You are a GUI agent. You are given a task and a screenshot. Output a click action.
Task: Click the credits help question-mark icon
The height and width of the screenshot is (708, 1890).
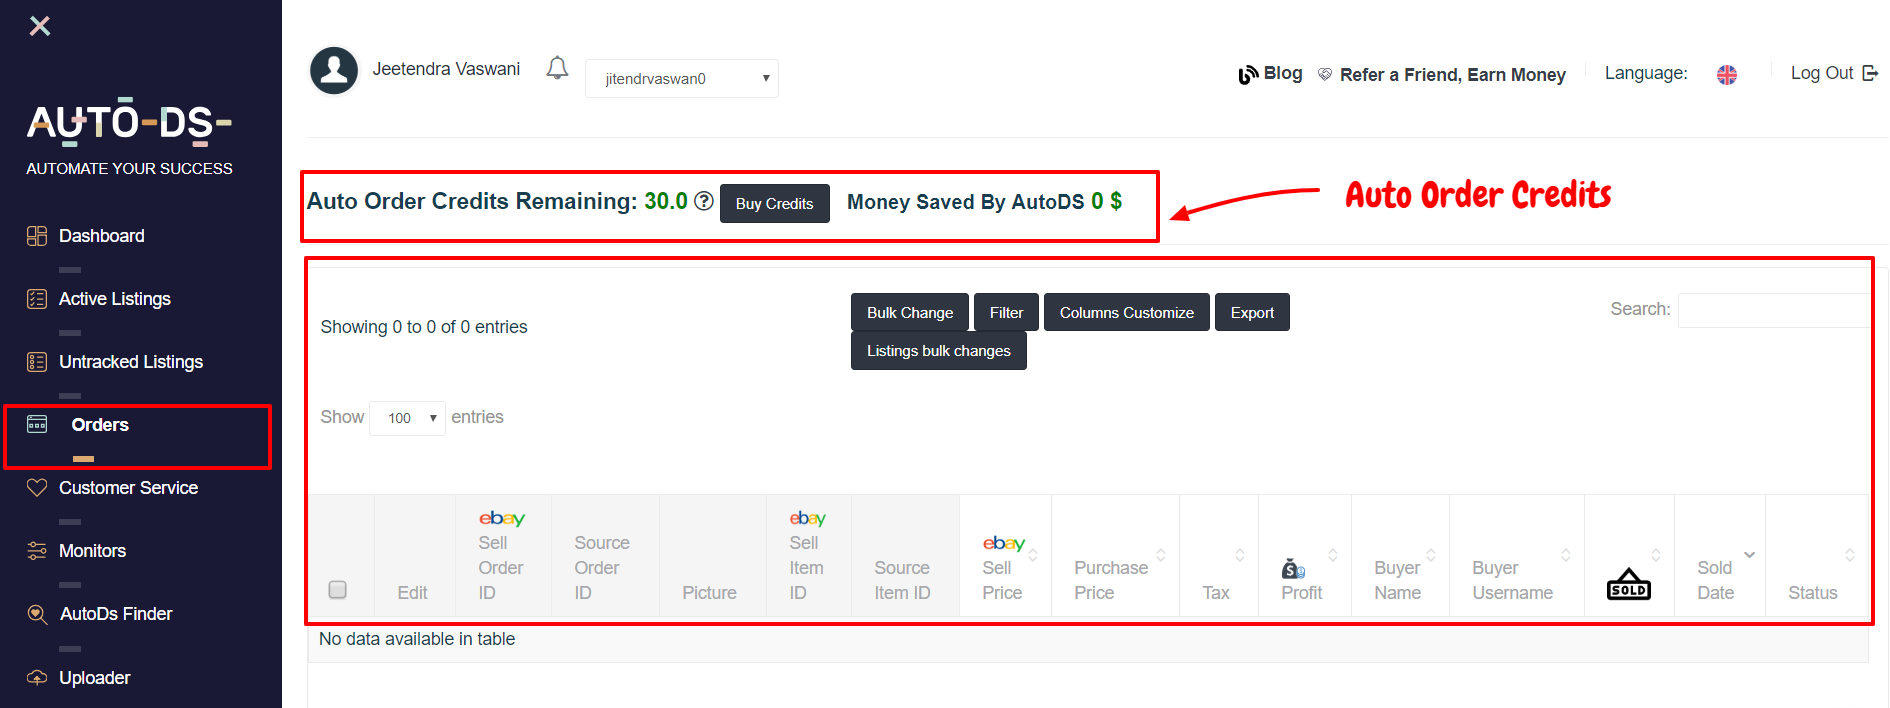coord(704,201)
